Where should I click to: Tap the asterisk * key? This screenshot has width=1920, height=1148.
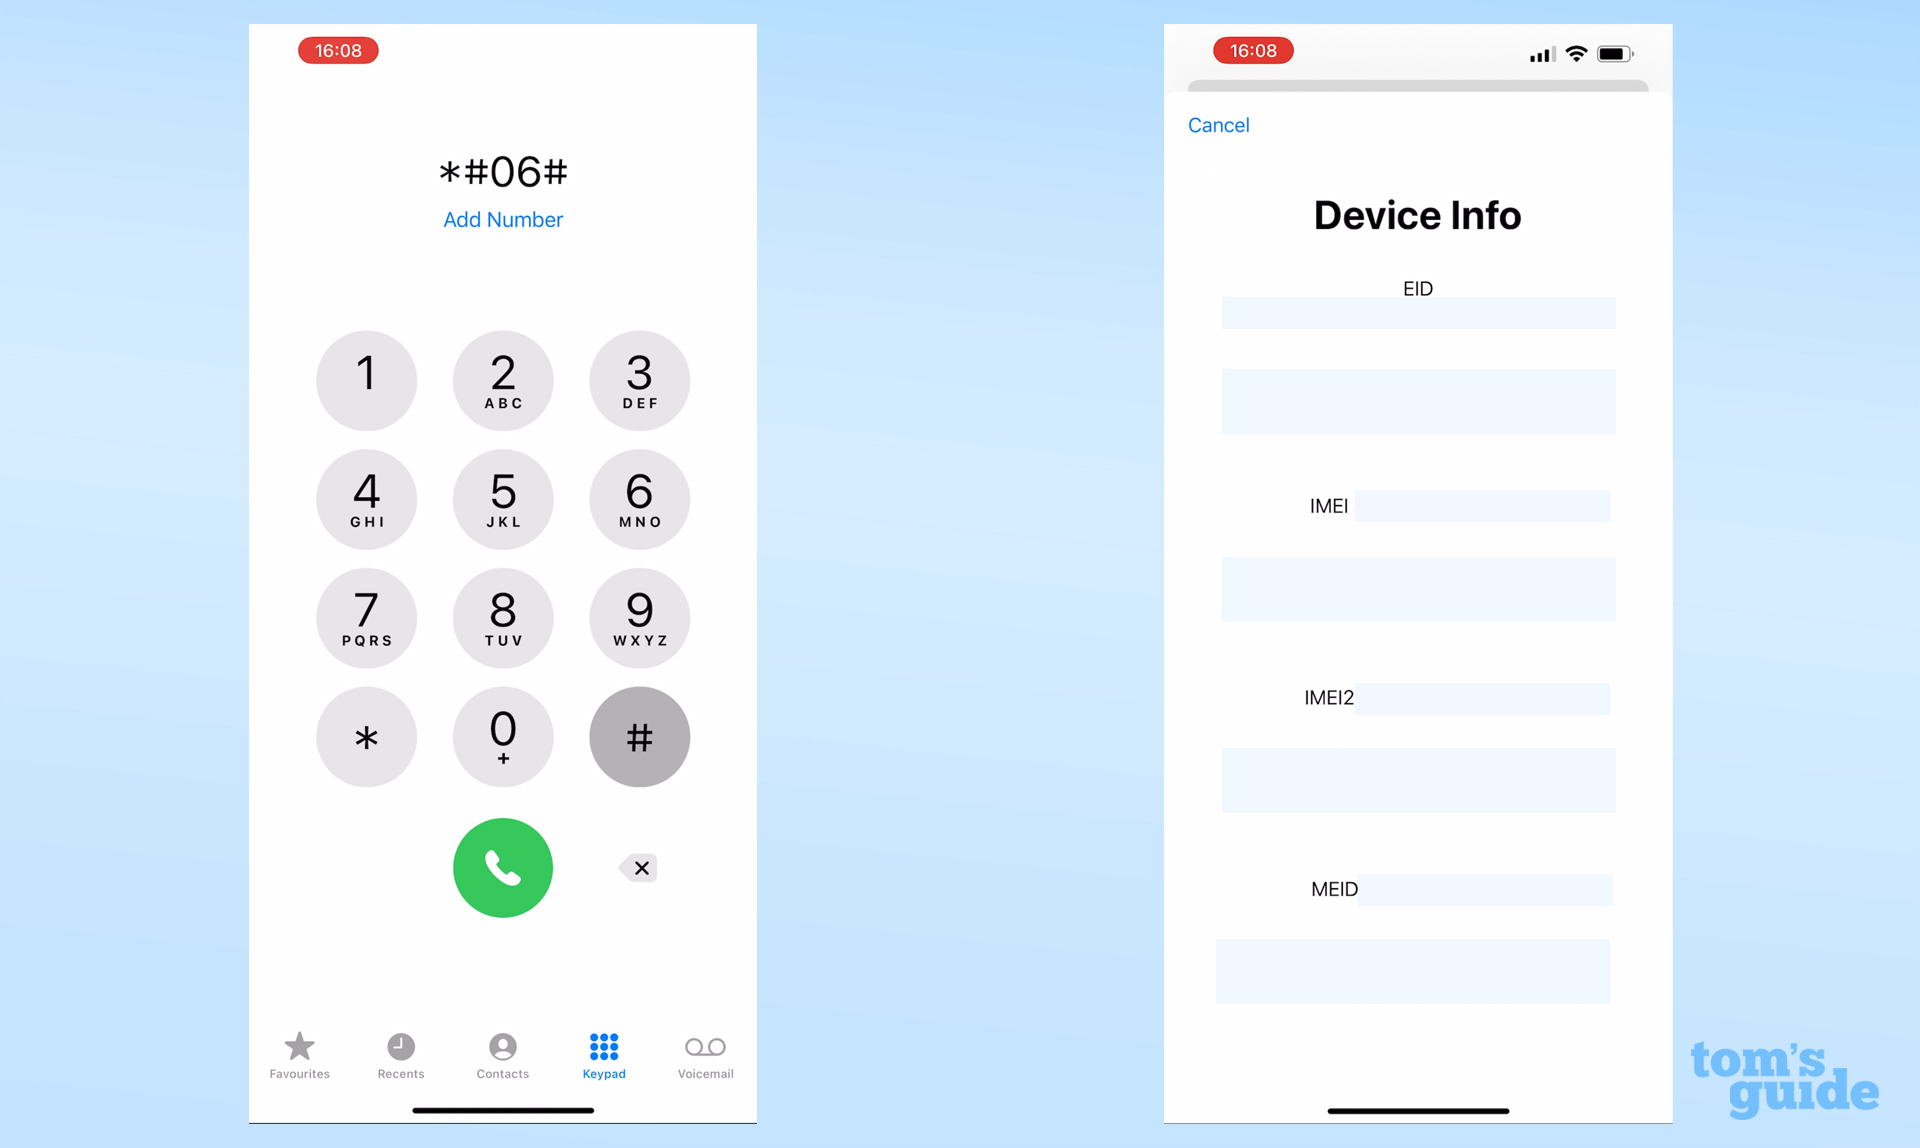366,735
